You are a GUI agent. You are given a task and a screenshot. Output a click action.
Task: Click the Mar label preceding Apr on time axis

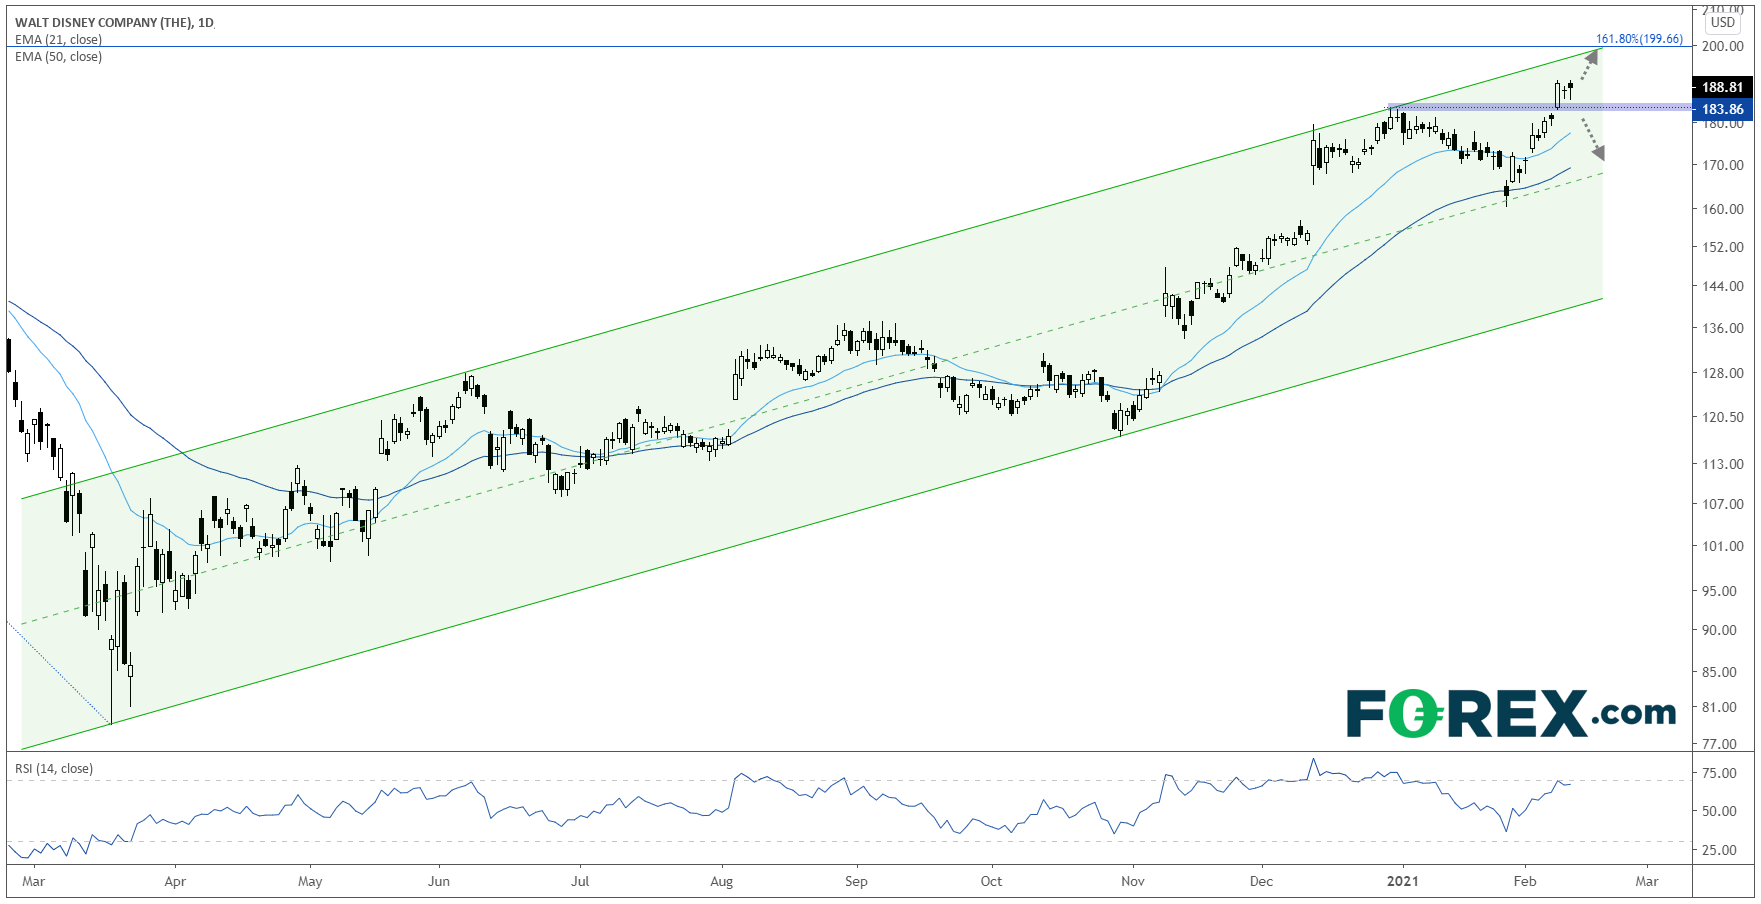tap(33, 881)
